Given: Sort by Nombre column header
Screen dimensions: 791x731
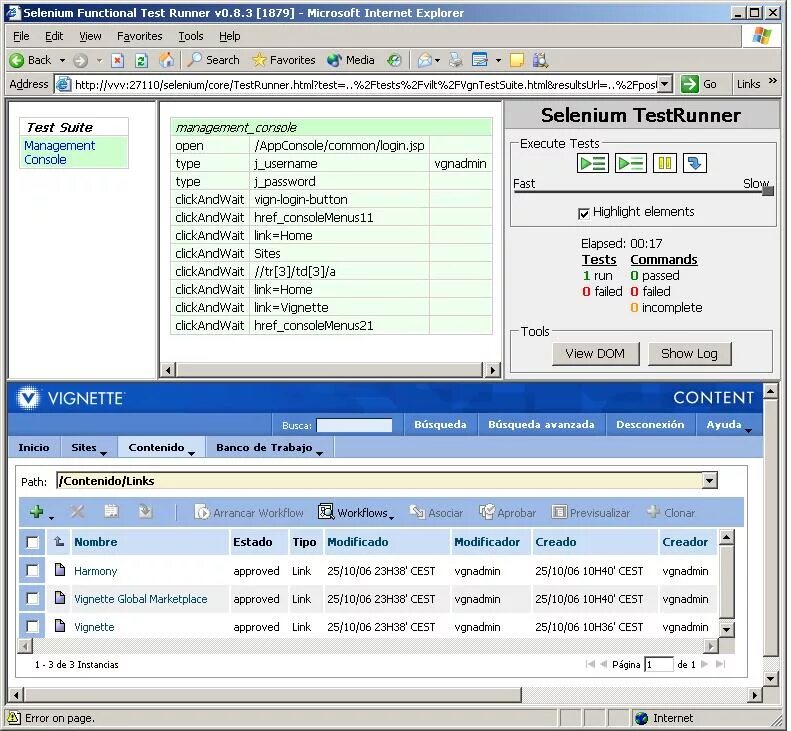Looking at the screenshot, I should (96, 542).
